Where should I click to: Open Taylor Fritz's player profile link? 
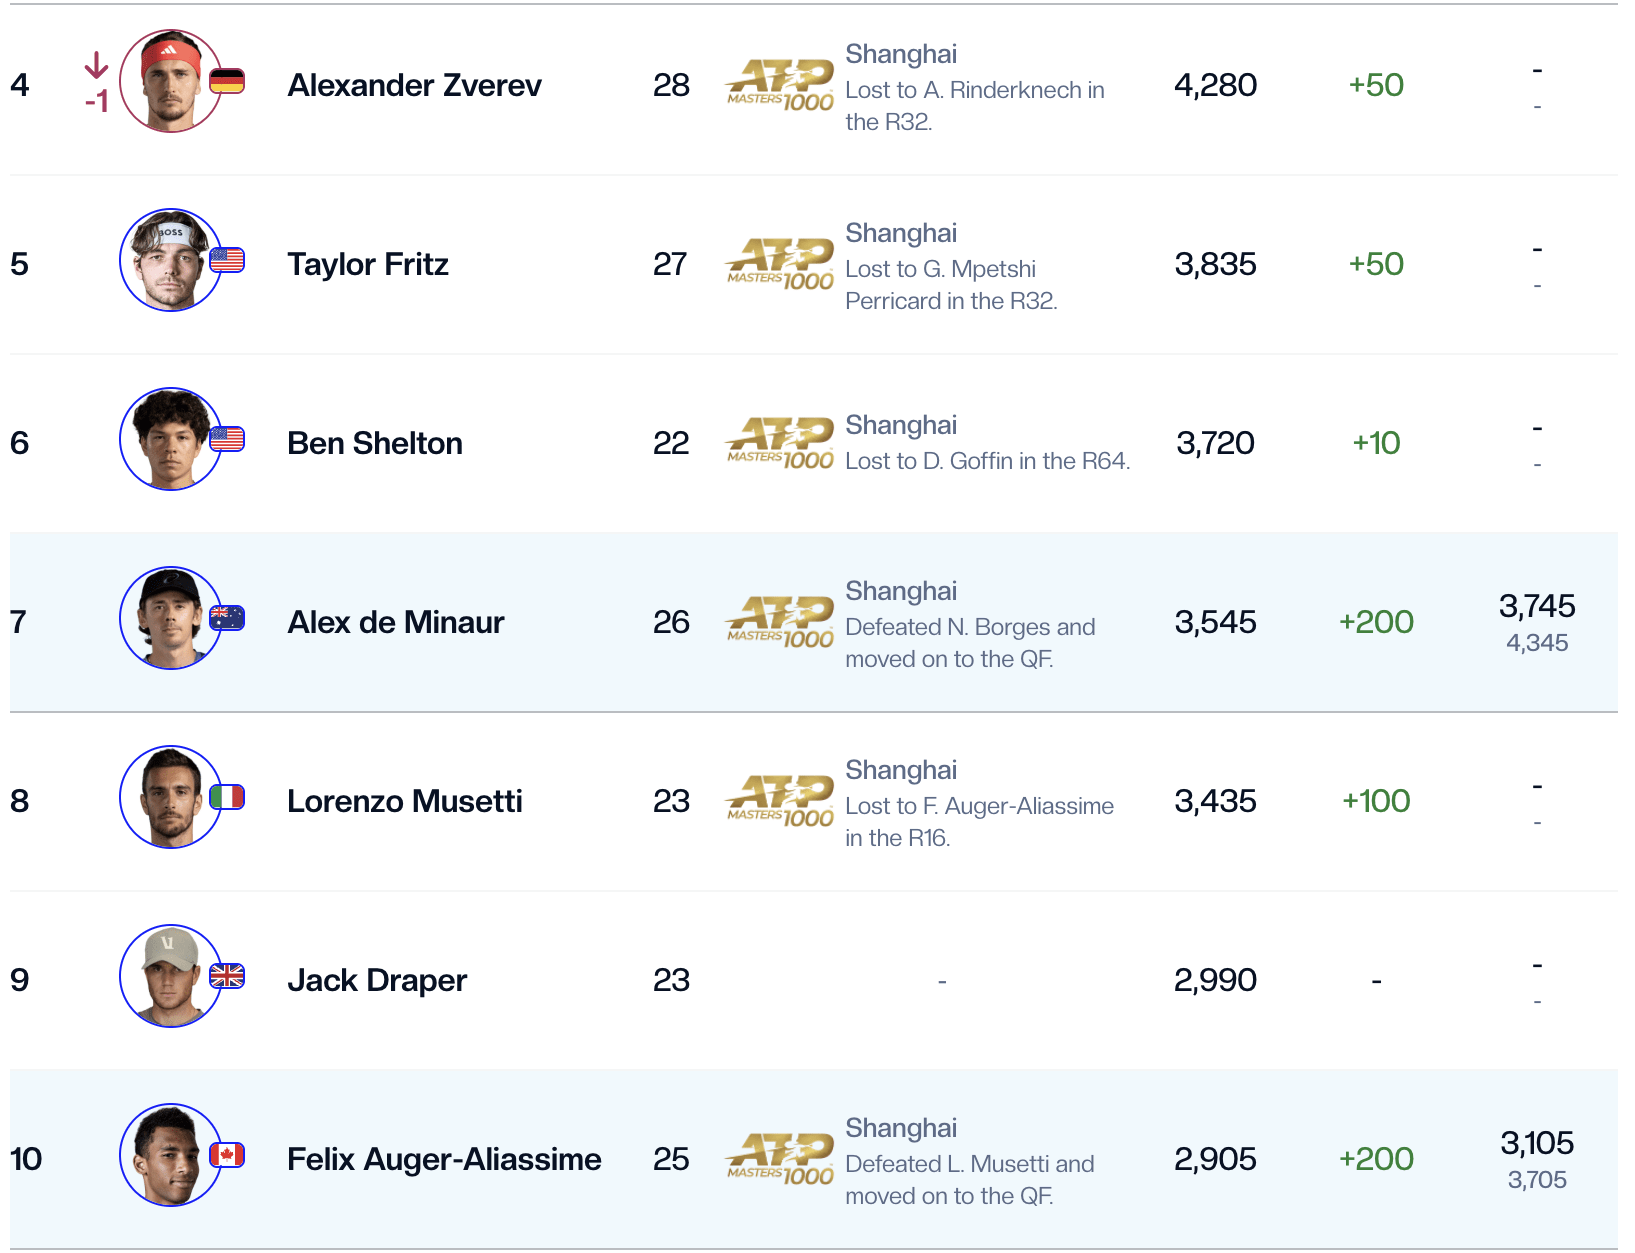pyautogui.click(x=367, y=264)
